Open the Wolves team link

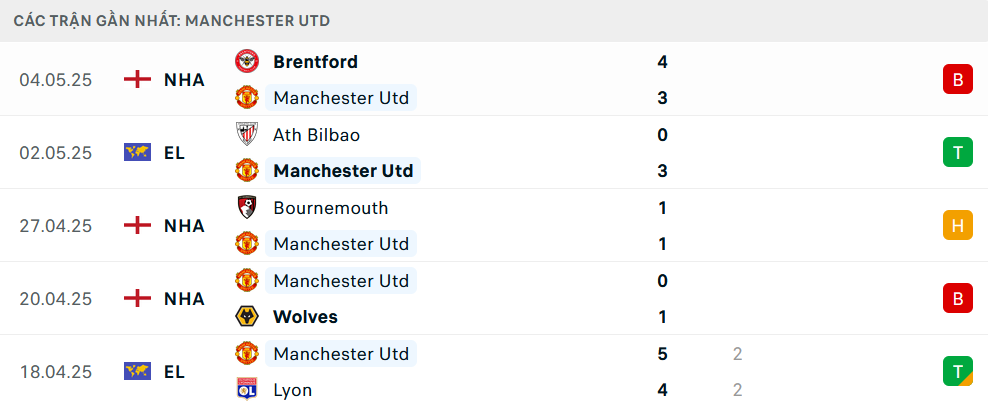point(306,317)
